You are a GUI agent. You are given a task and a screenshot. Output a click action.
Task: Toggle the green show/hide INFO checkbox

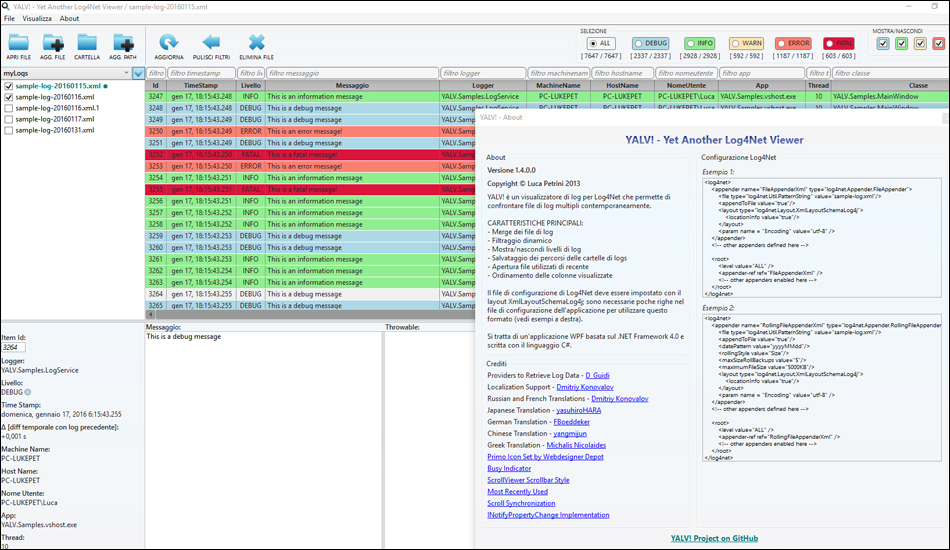902,44
